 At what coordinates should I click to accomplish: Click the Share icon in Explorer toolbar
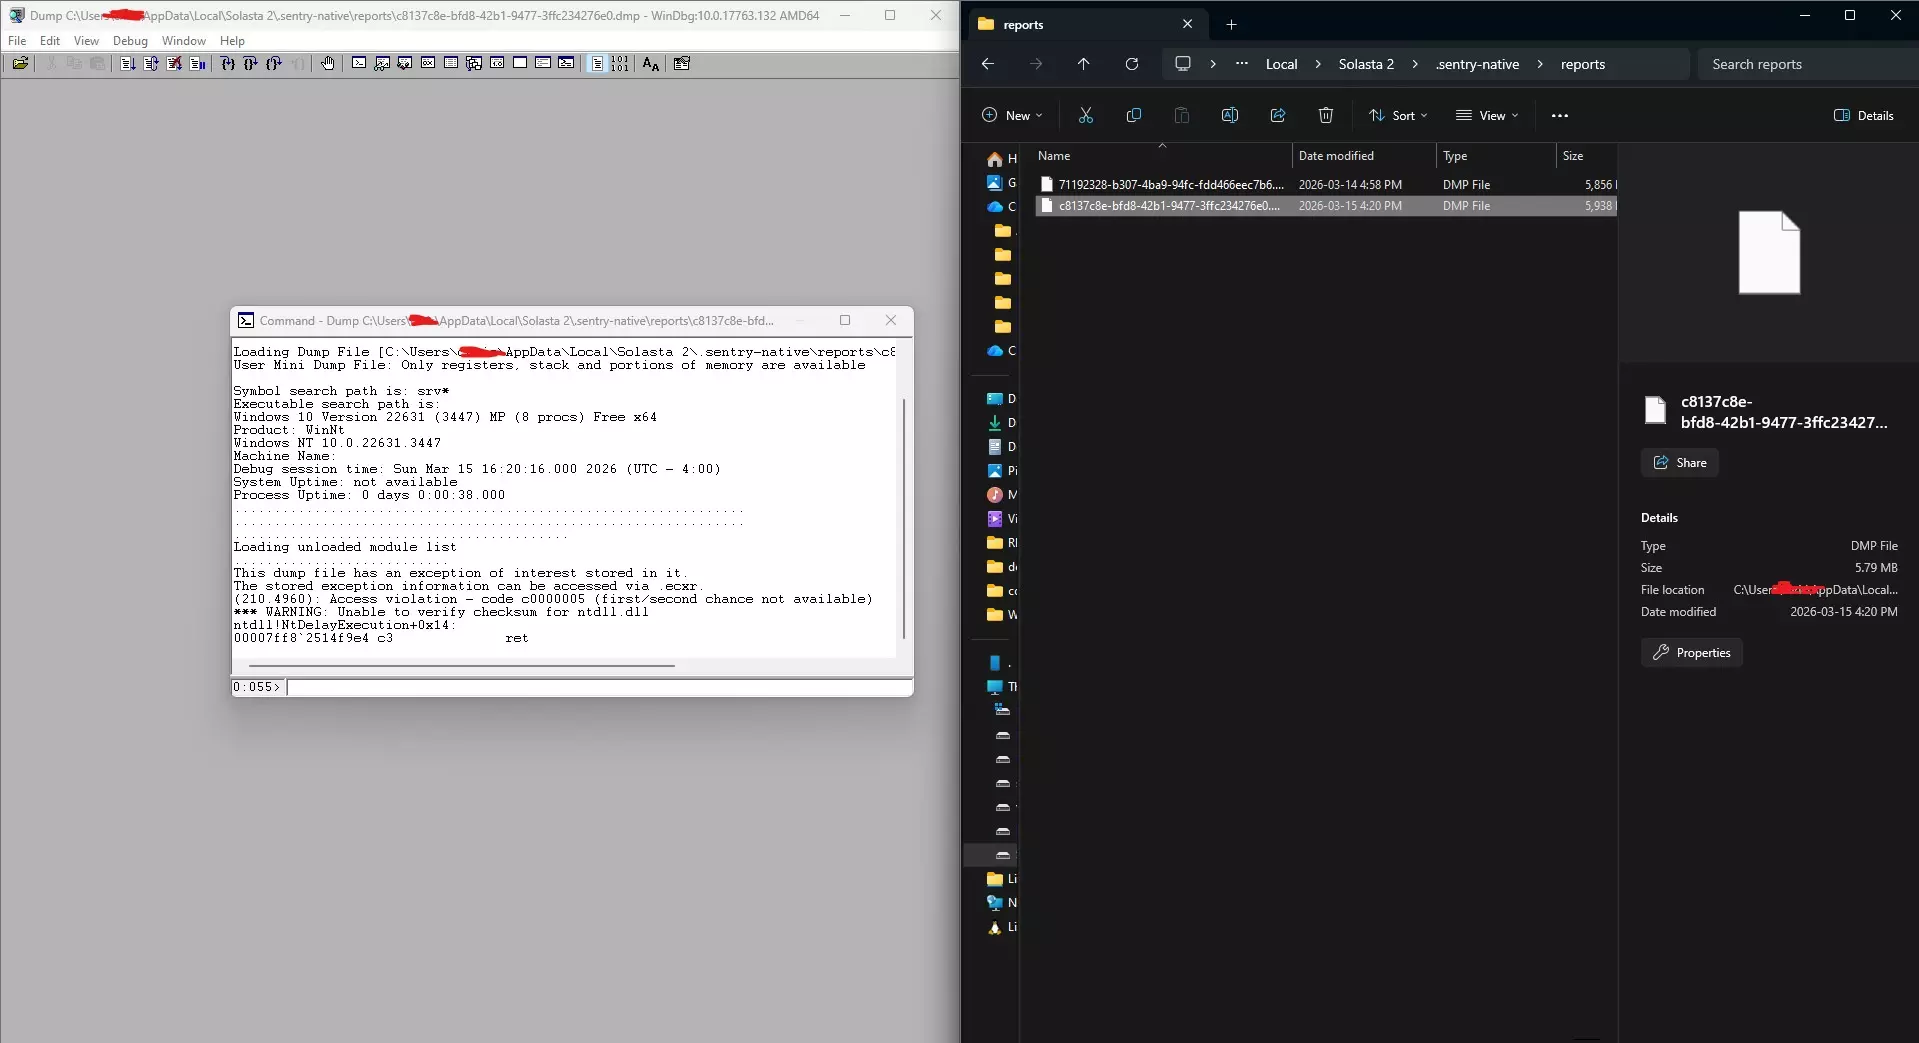coord(1278,116)
